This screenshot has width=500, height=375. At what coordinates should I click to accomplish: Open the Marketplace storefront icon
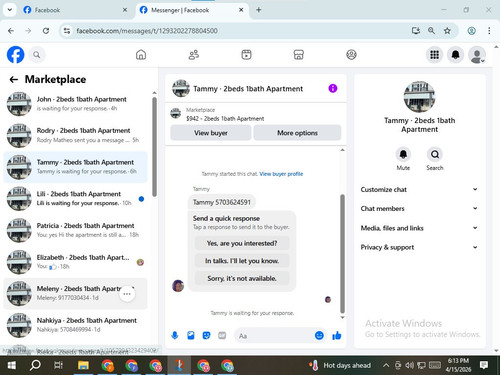pos(299,55)
